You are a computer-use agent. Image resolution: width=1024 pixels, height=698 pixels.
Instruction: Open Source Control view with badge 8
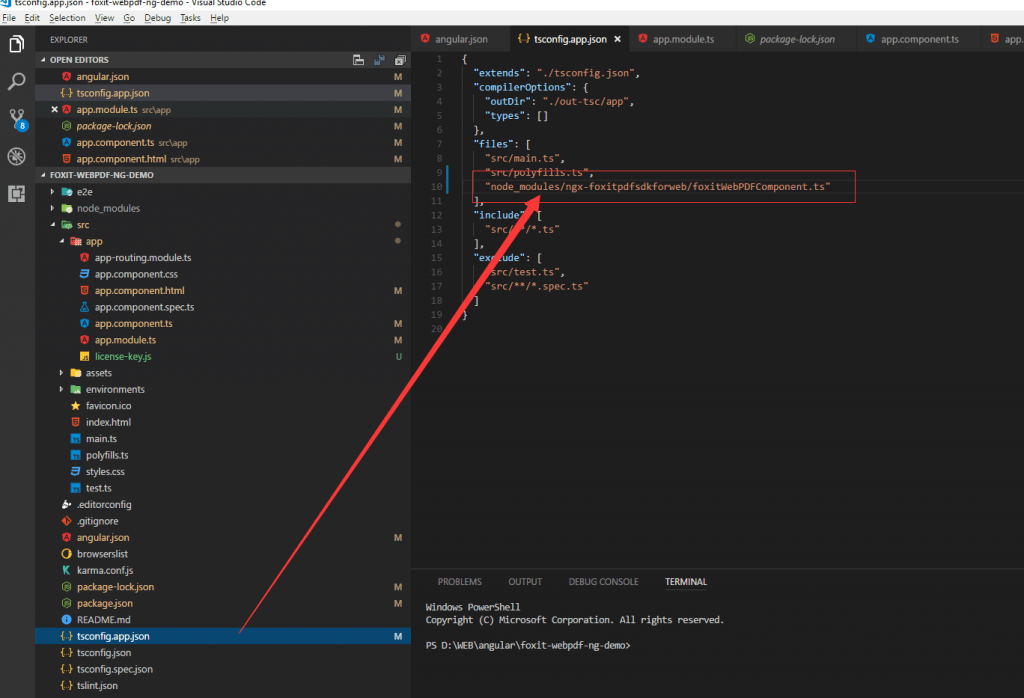click(x=17, y=119)
